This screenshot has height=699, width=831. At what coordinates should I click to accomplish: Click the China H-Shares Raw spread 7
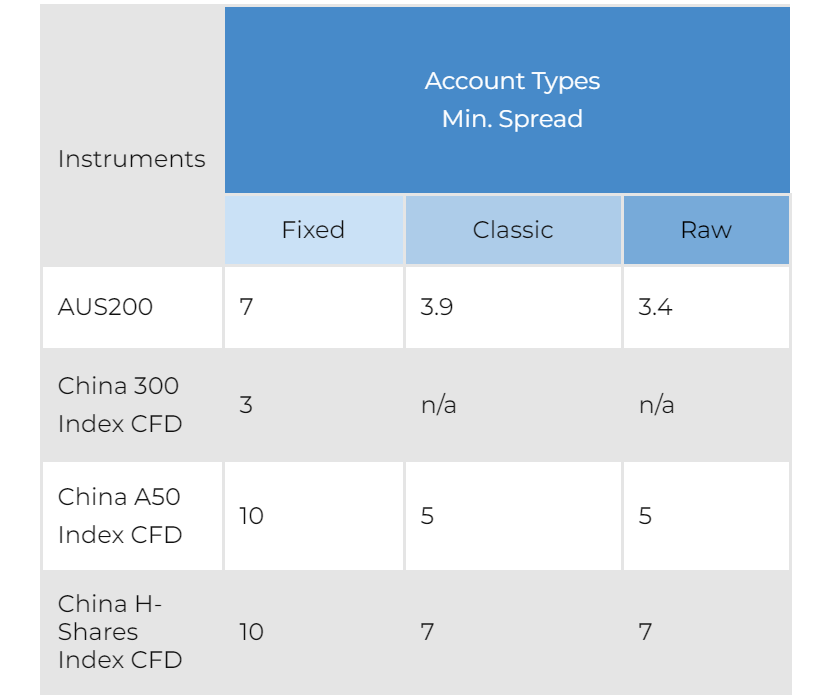point(645,632)
